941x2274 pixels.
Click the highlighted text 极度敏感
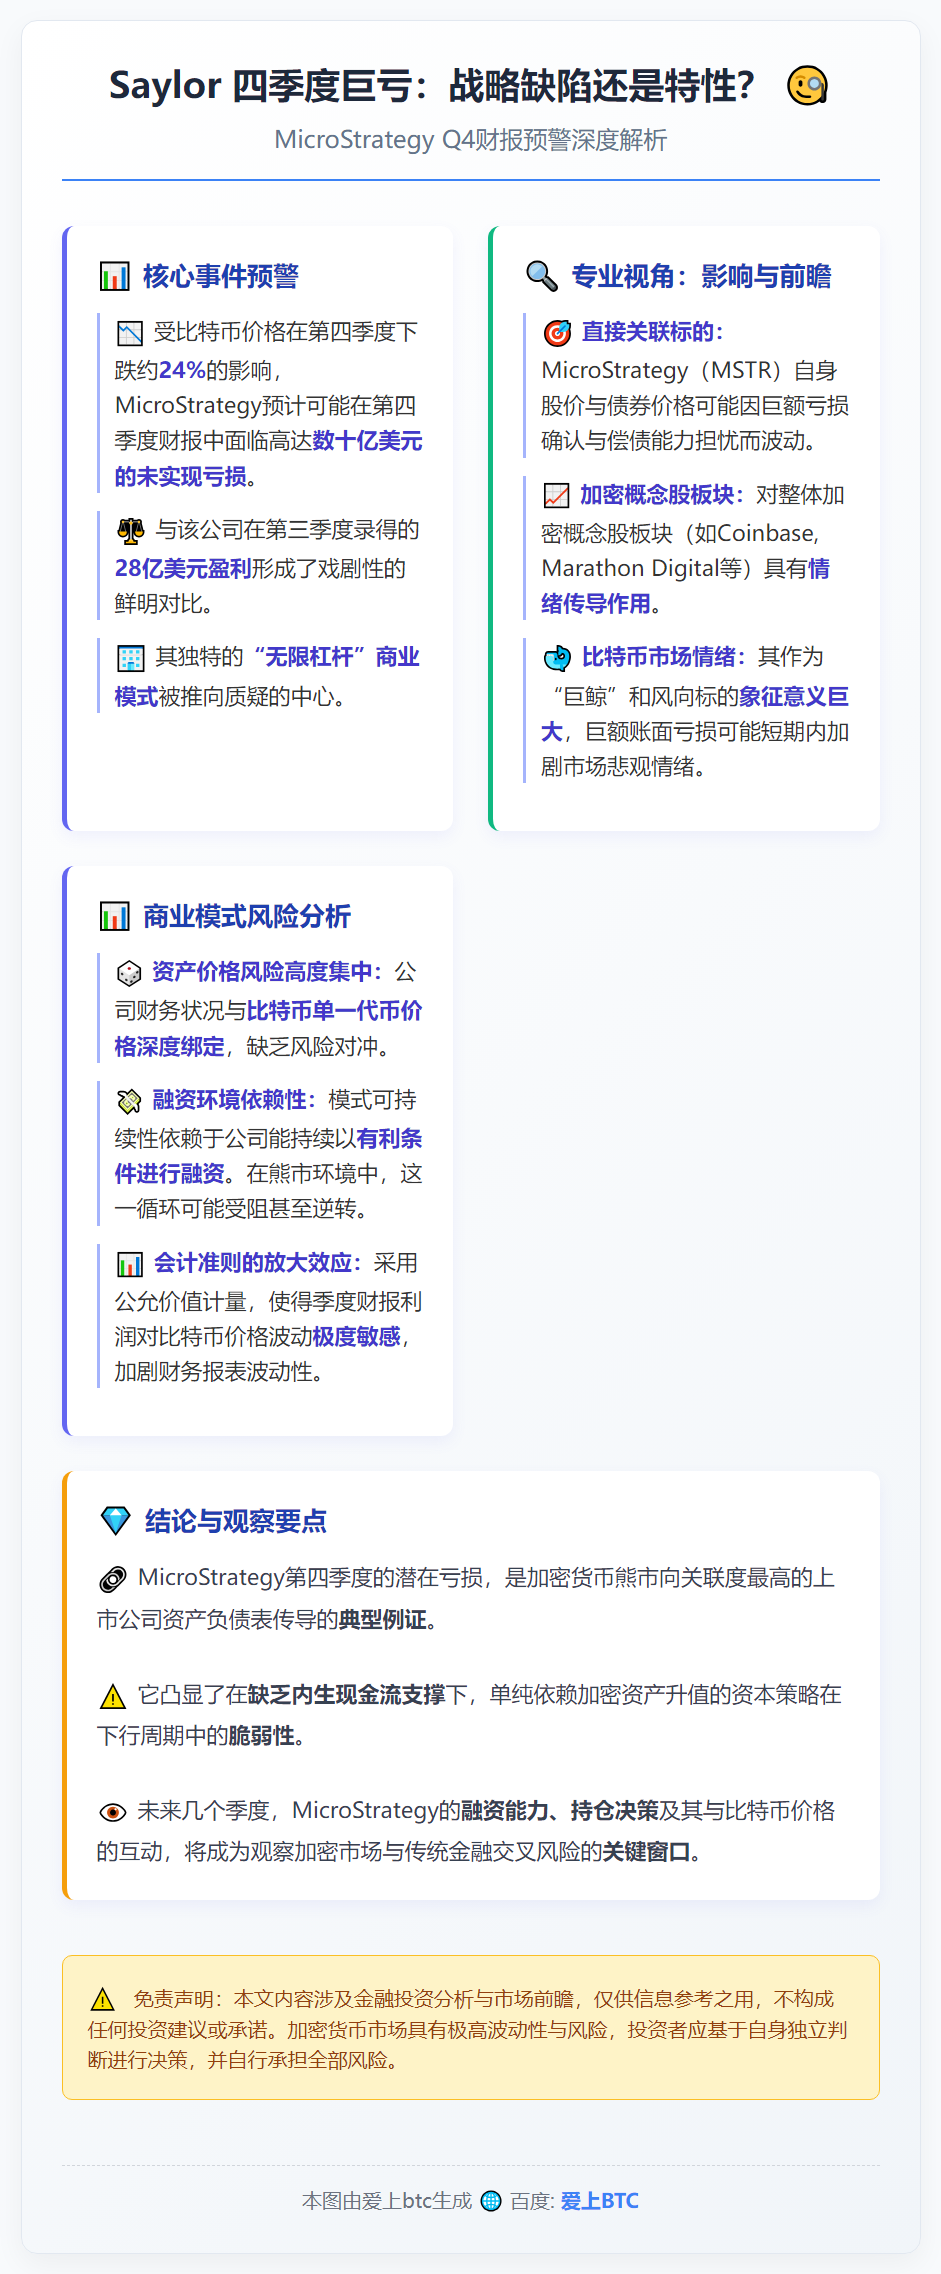(x=356, y=1337)
